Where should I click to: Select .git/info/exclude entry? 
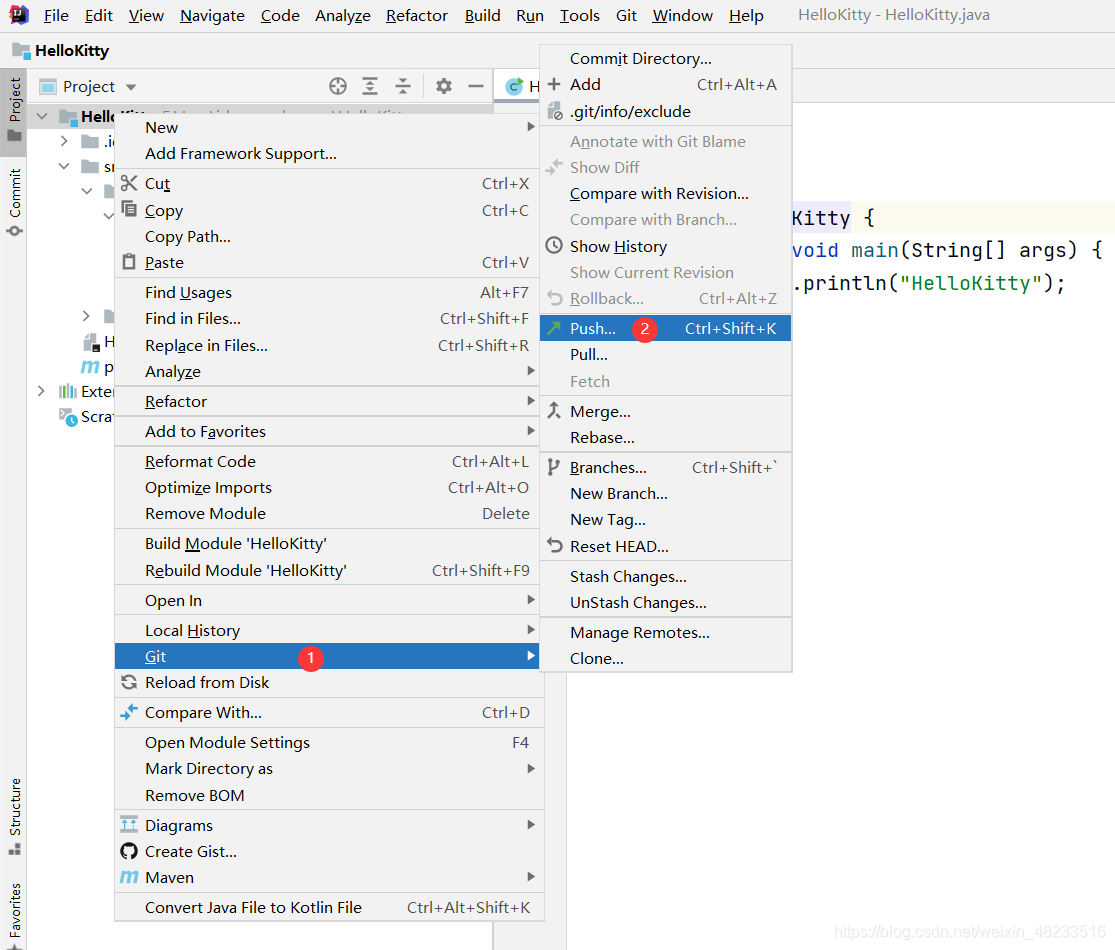coord(666,112)
